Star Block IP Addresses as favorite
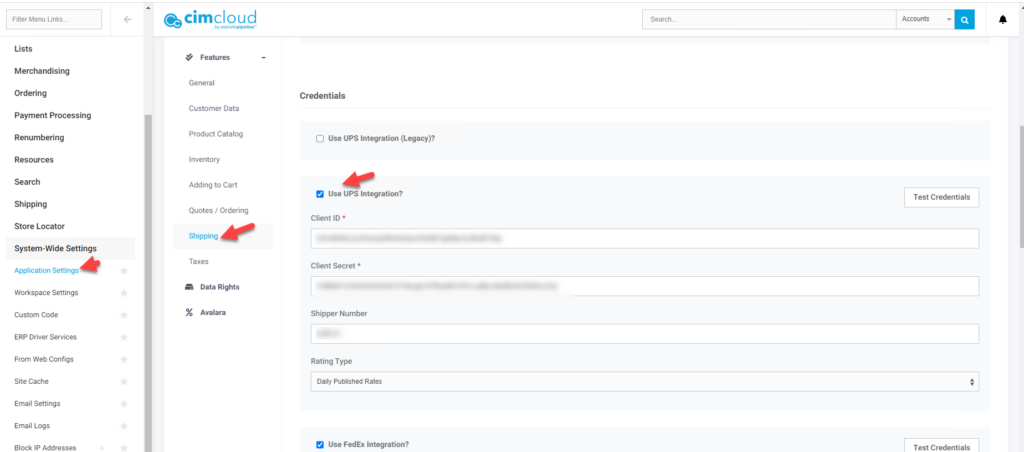1024x452 pixels. tap(124, 448)
